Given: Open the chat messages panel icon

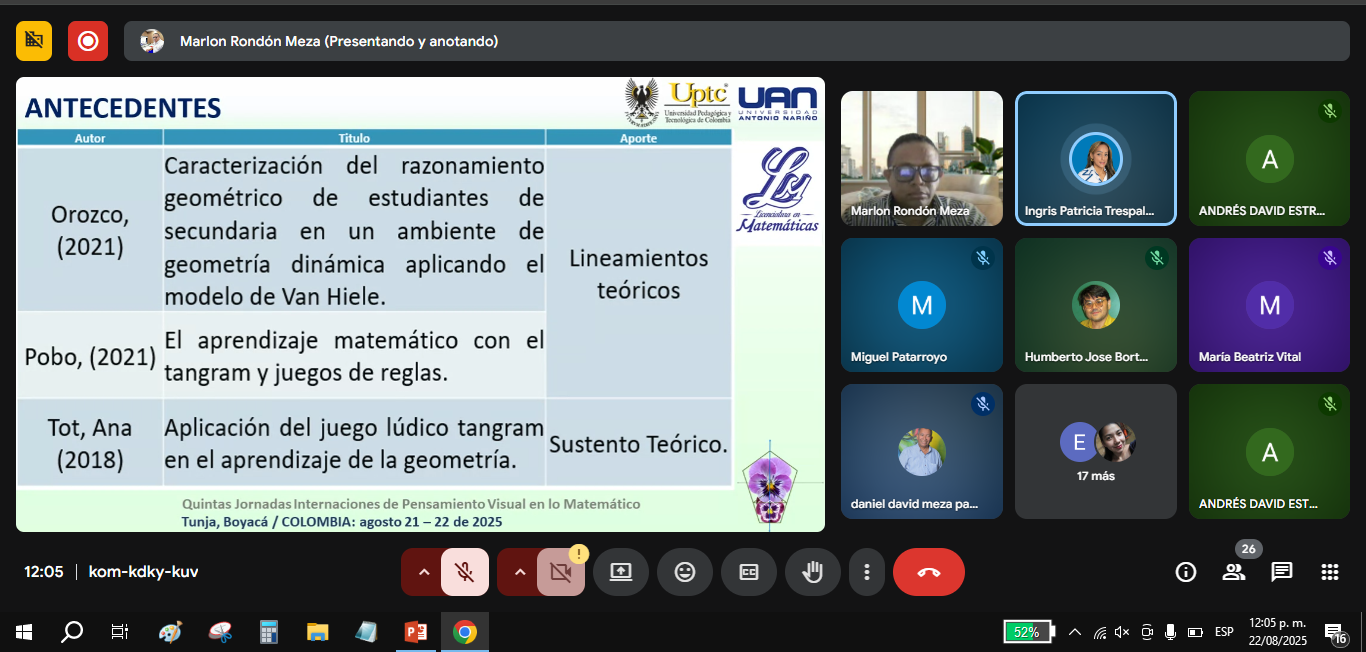Looking at the screenshot, I should [1282, 572].
